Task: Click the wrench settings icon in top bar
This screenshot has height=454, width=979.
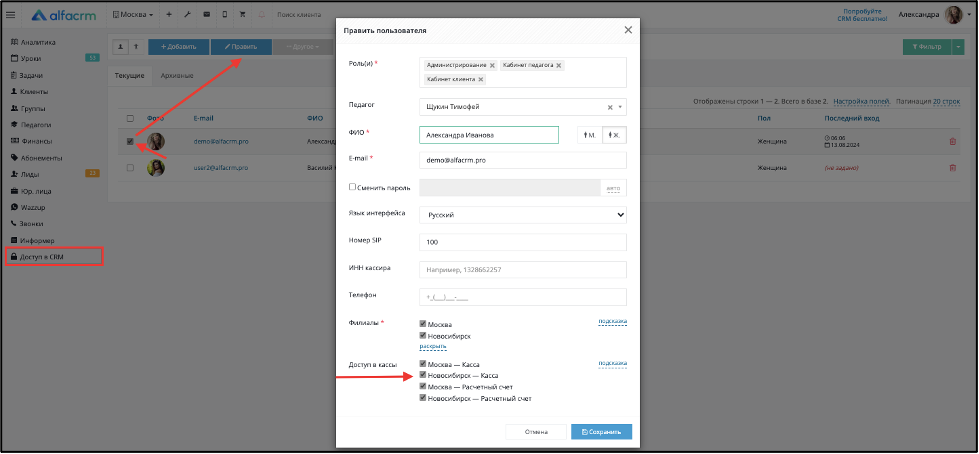Action: point(187,15)
